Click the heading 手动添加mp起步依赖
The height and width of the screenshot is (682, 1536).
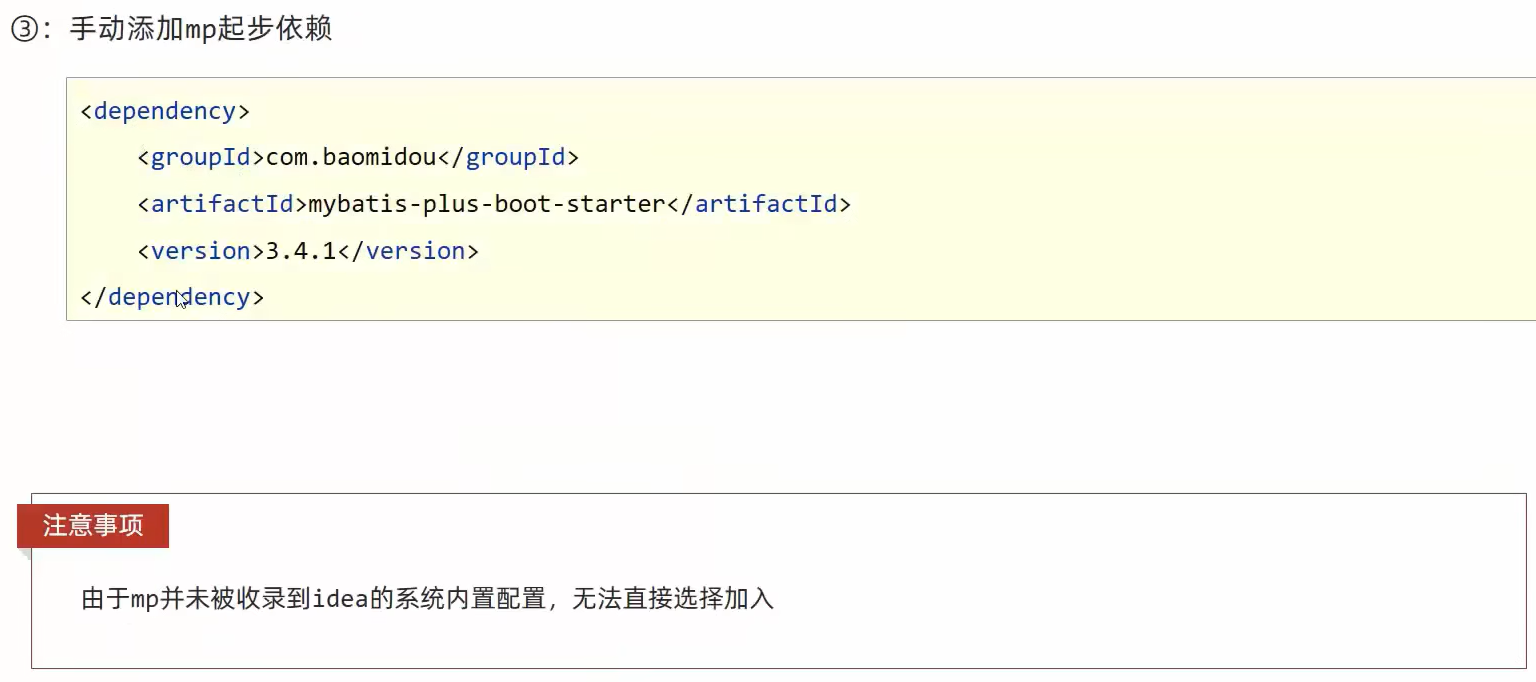point(200,29)
